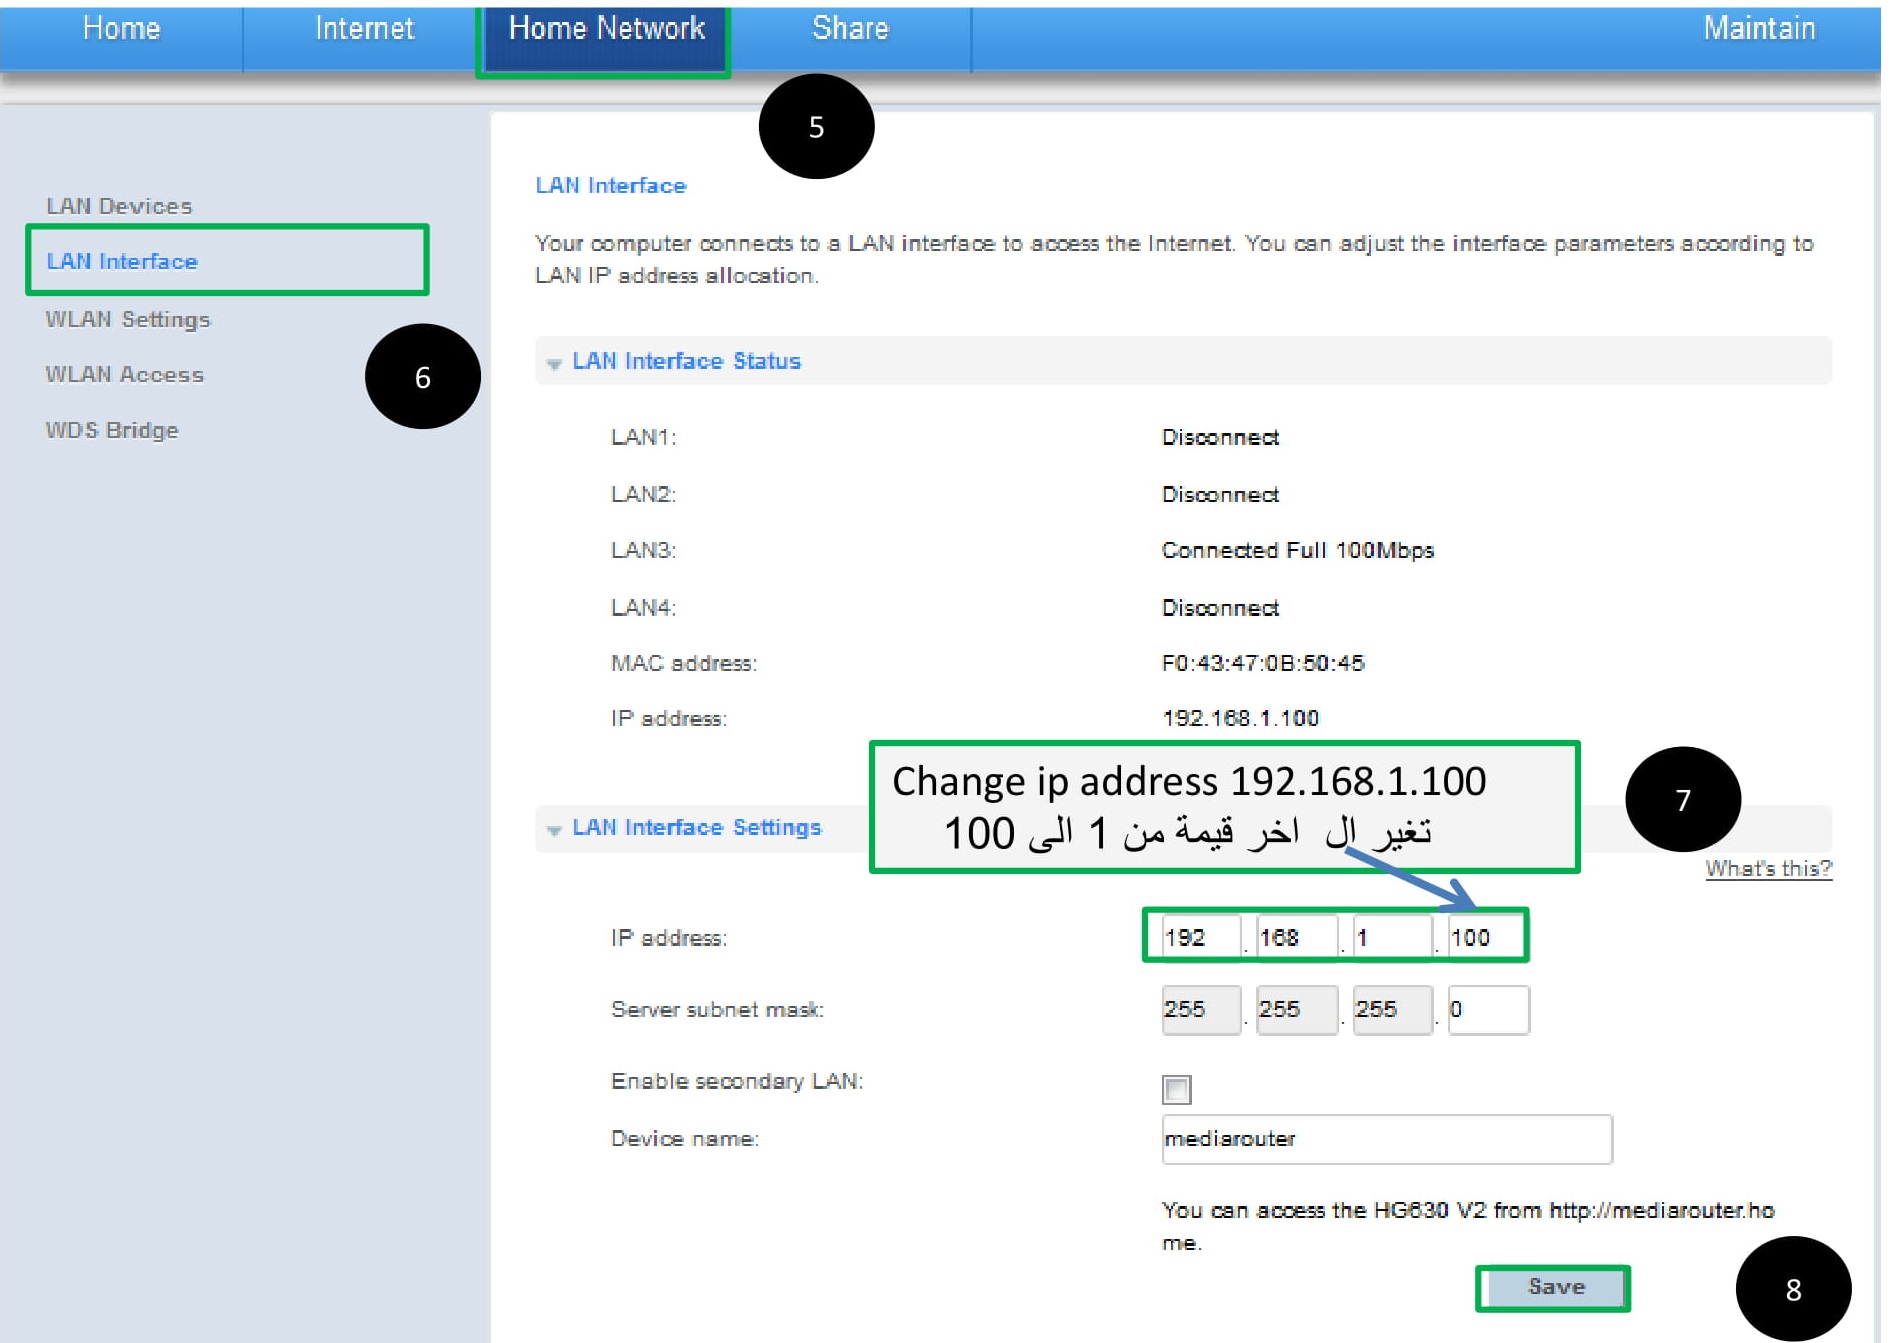Click the Device name text field
The width and height of the screenshot is (1893, 1343).
click(x=1386, y=1139)
